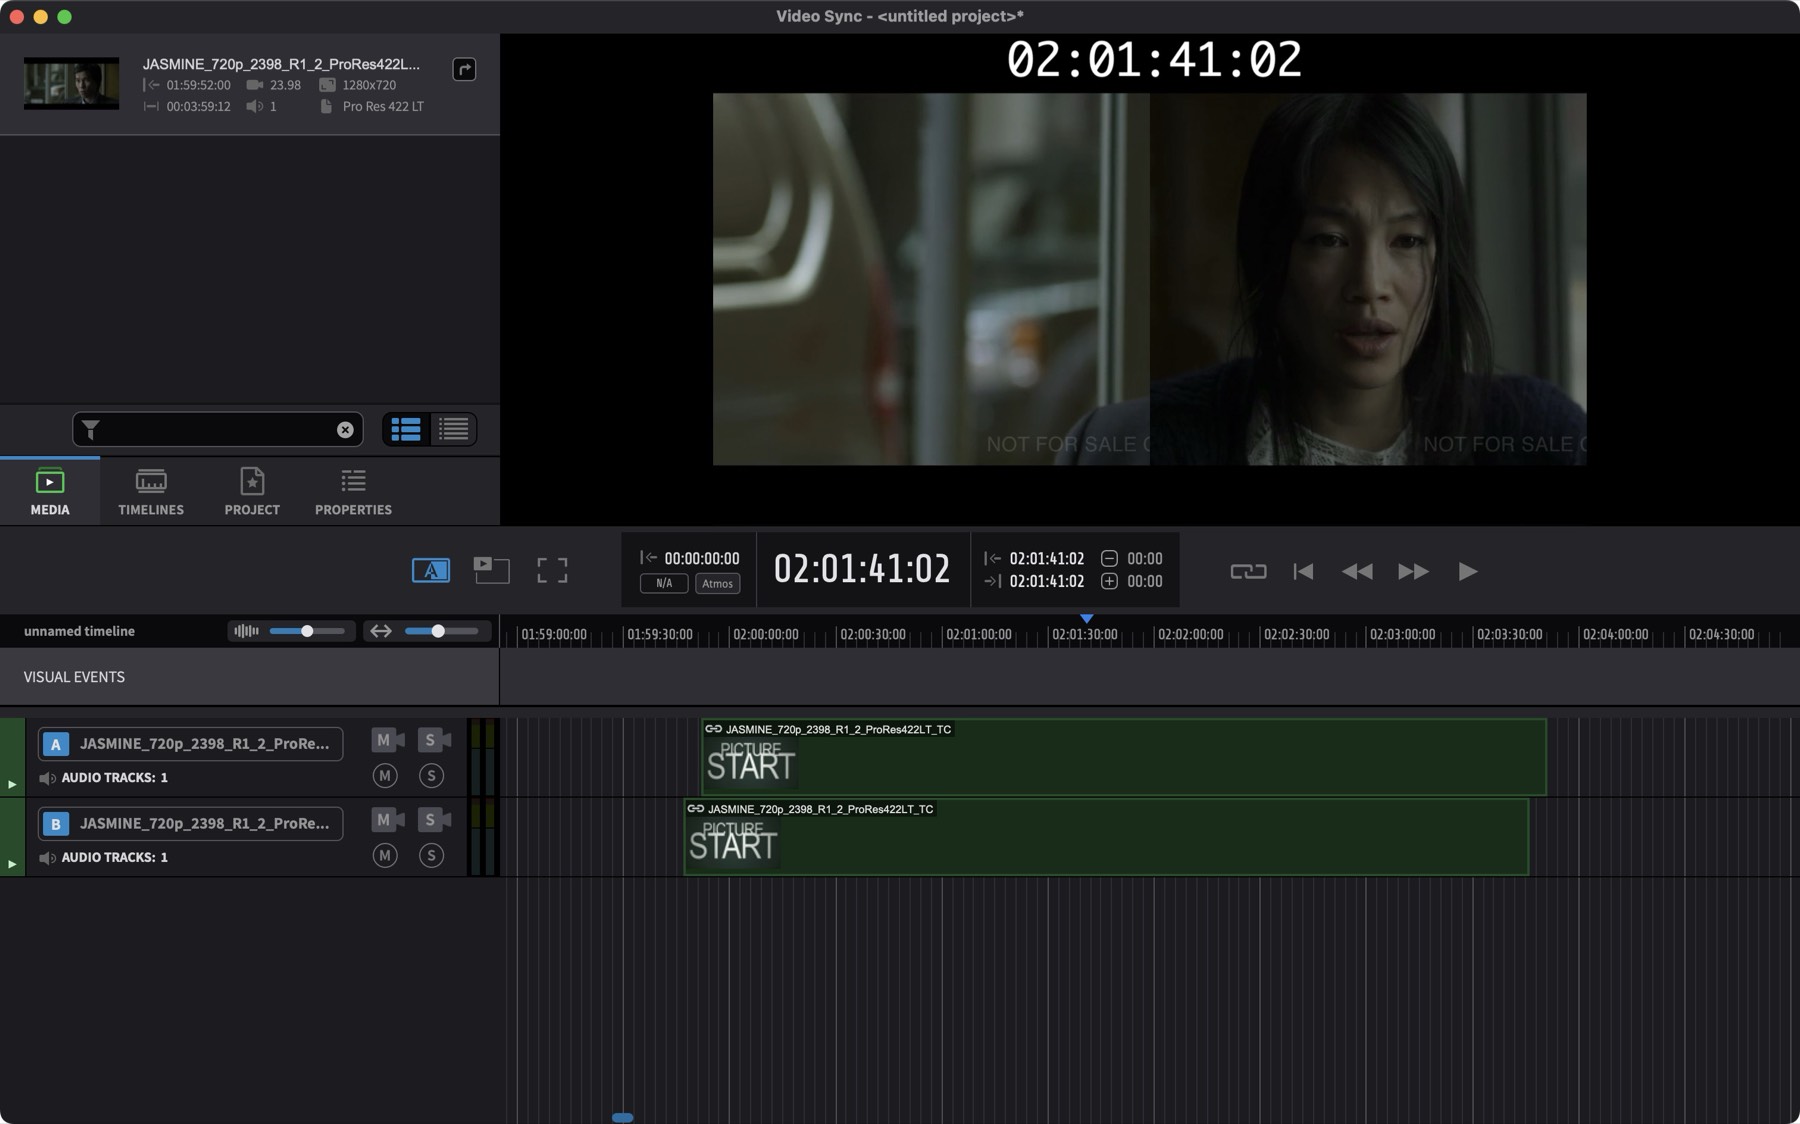This screenshot has height=1124, width=1800.
Task: Solo video on track B
Action: point(433,820)
